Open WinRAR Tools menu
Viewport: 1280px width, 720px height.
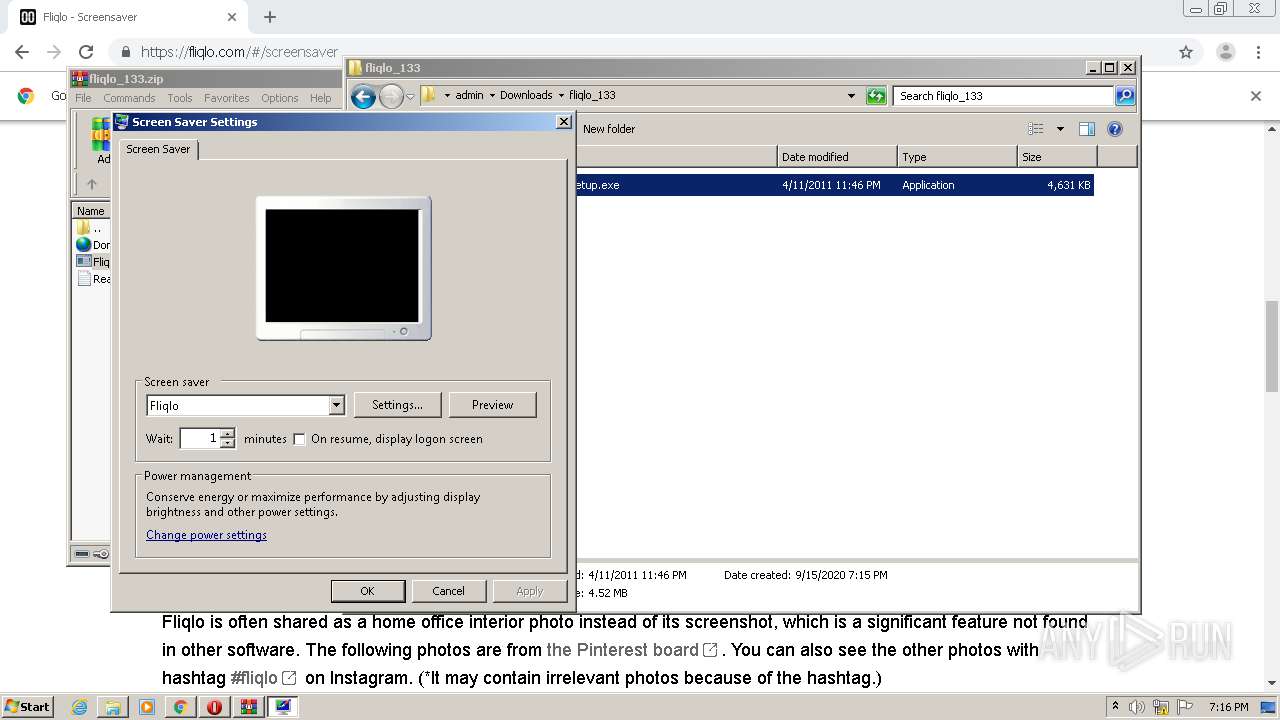point(180,98)
